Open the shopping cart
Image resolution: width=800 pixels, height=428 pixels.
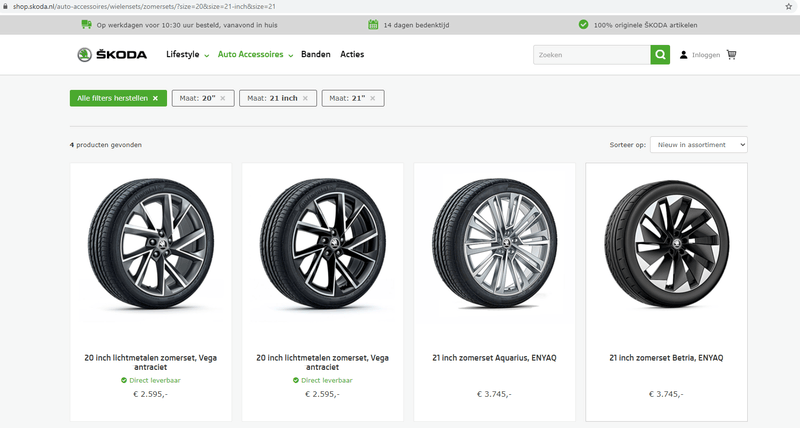(x=731, y=55)
